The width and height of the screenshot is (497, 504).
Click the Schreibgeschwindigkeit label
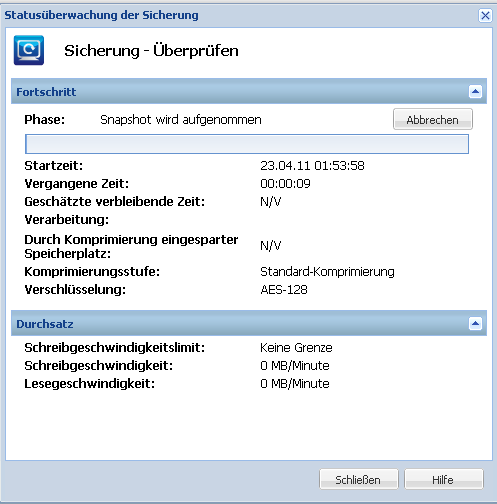pyautogui.click(x=99, y=366)
